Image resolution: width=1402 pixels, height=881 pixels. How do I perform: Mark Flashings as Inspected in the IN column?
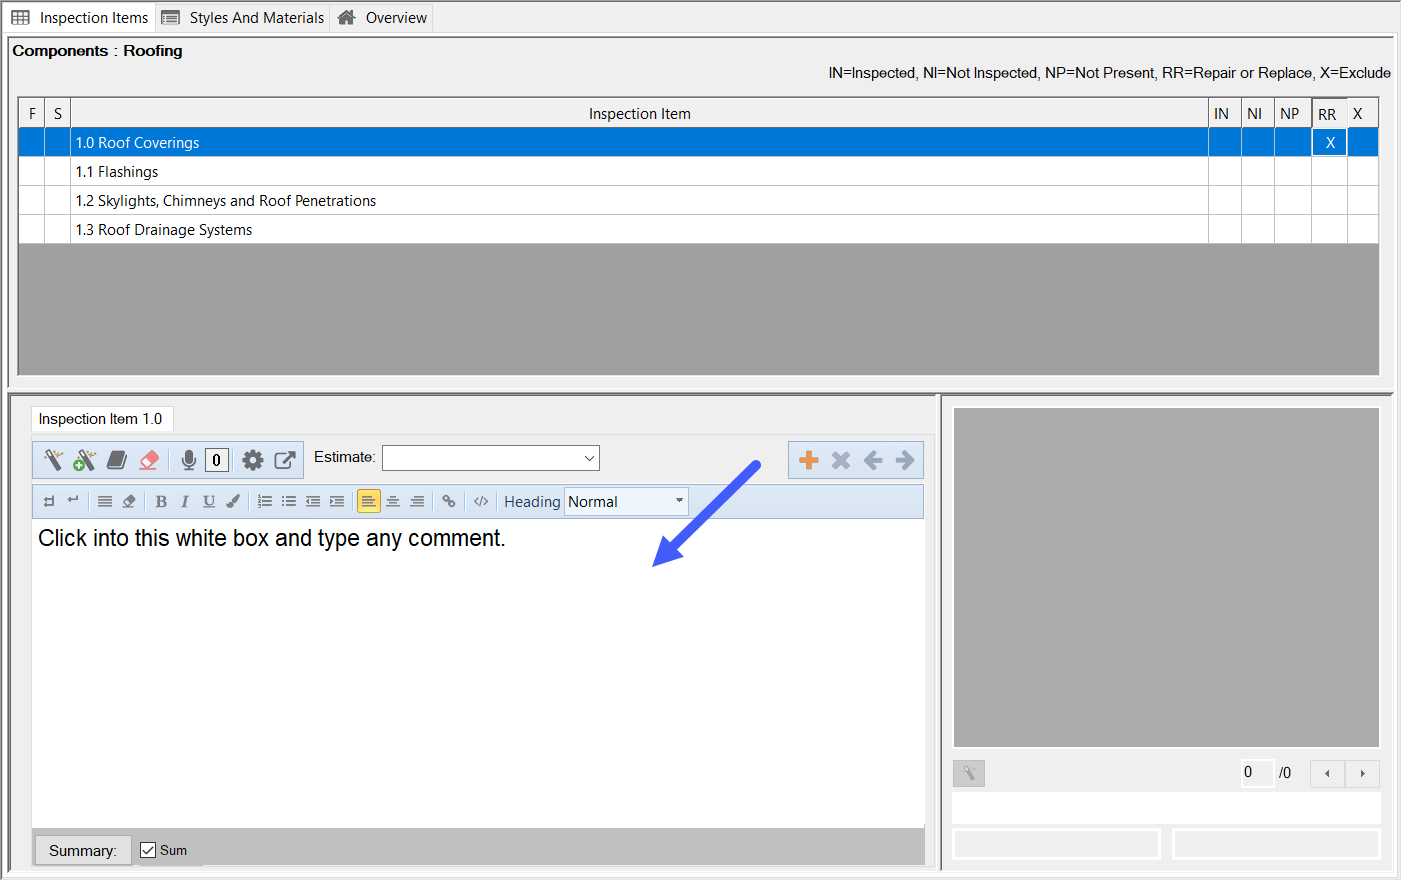click(1224, 171)
